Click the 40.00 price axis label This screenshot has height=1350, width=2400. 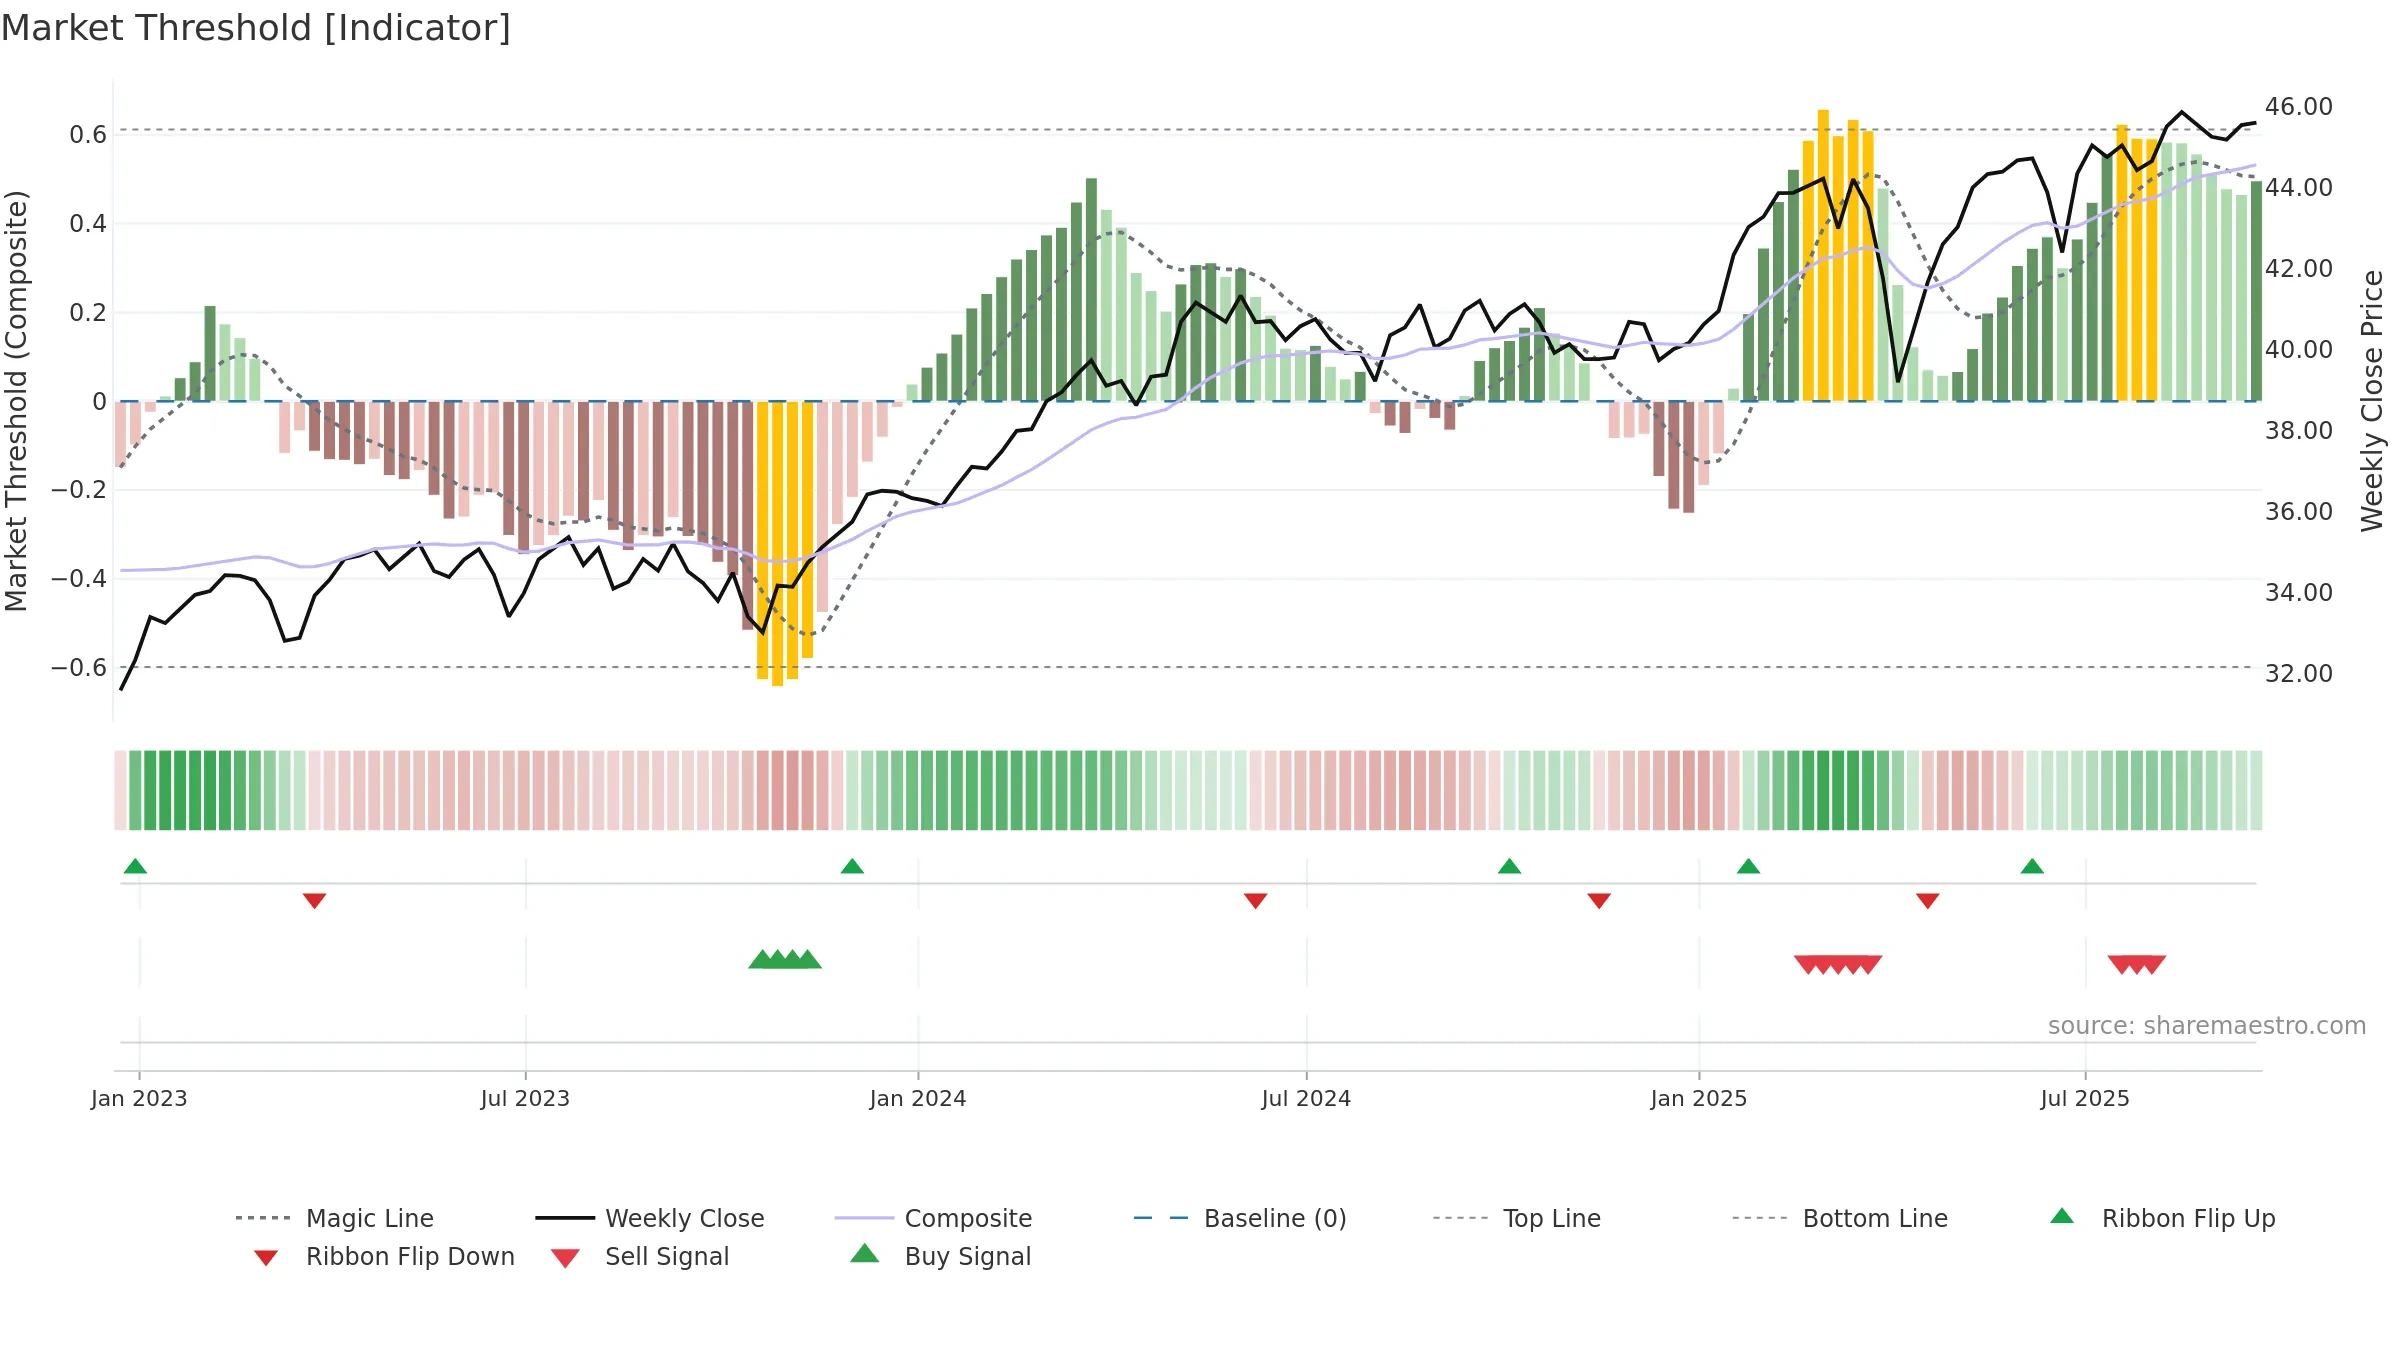2299,349
